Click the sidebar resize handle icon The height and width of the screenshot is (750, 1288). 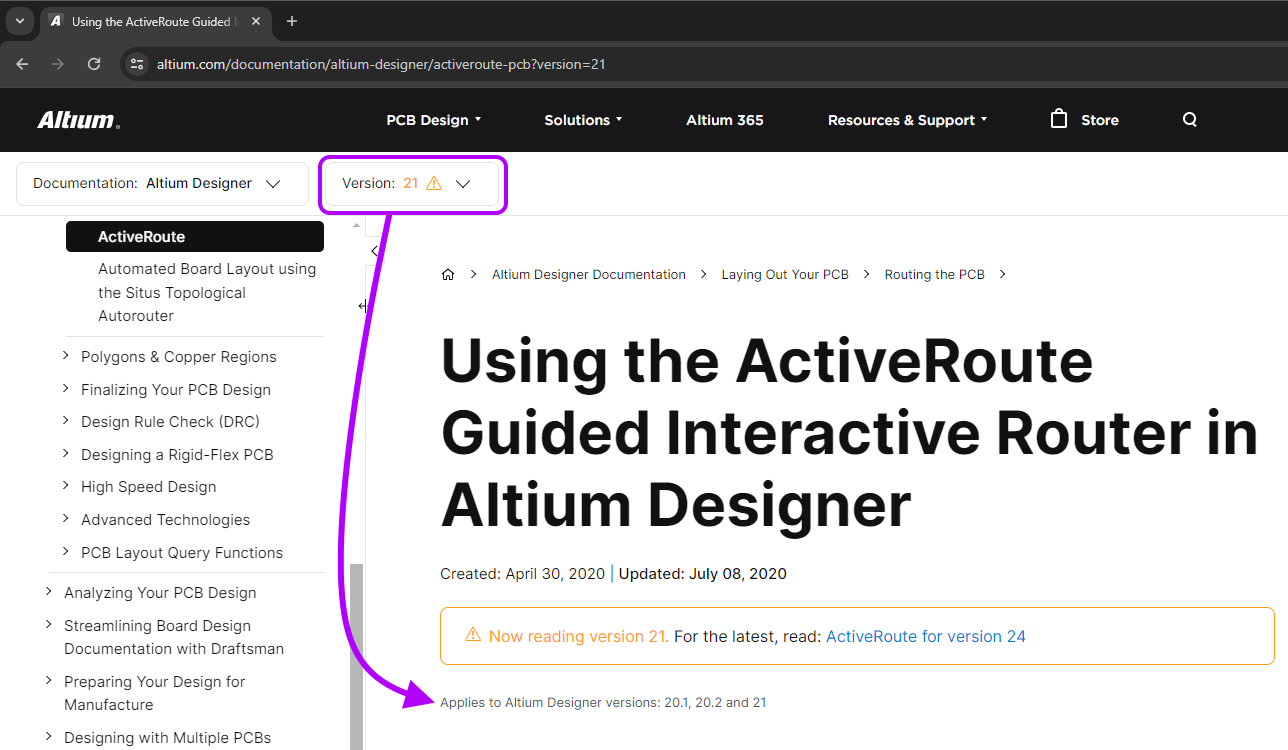364,306
